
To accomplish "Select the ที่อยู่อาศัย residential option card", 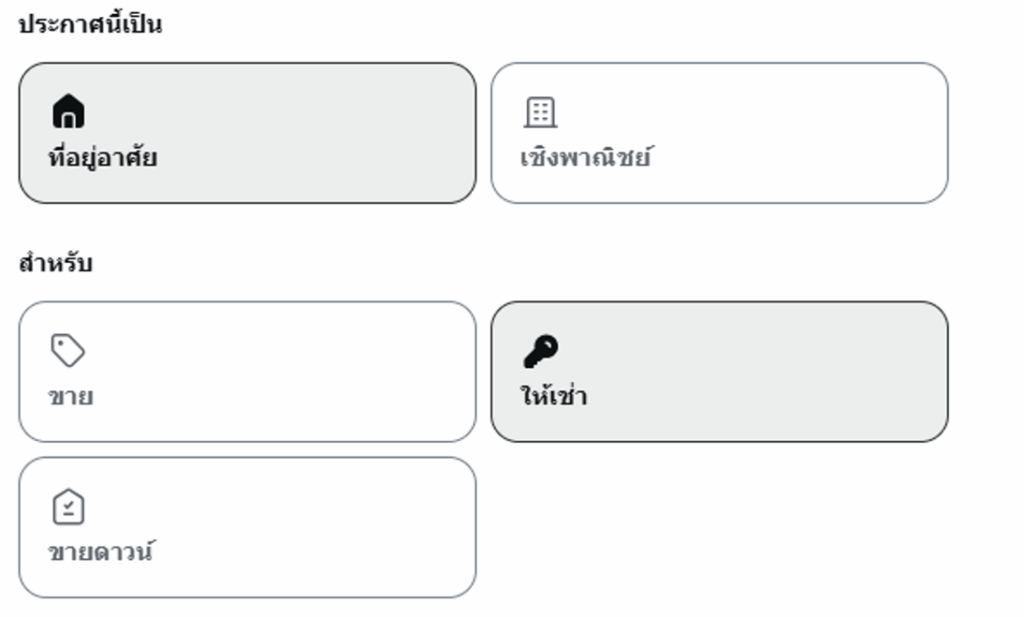I will click(247, 133).
